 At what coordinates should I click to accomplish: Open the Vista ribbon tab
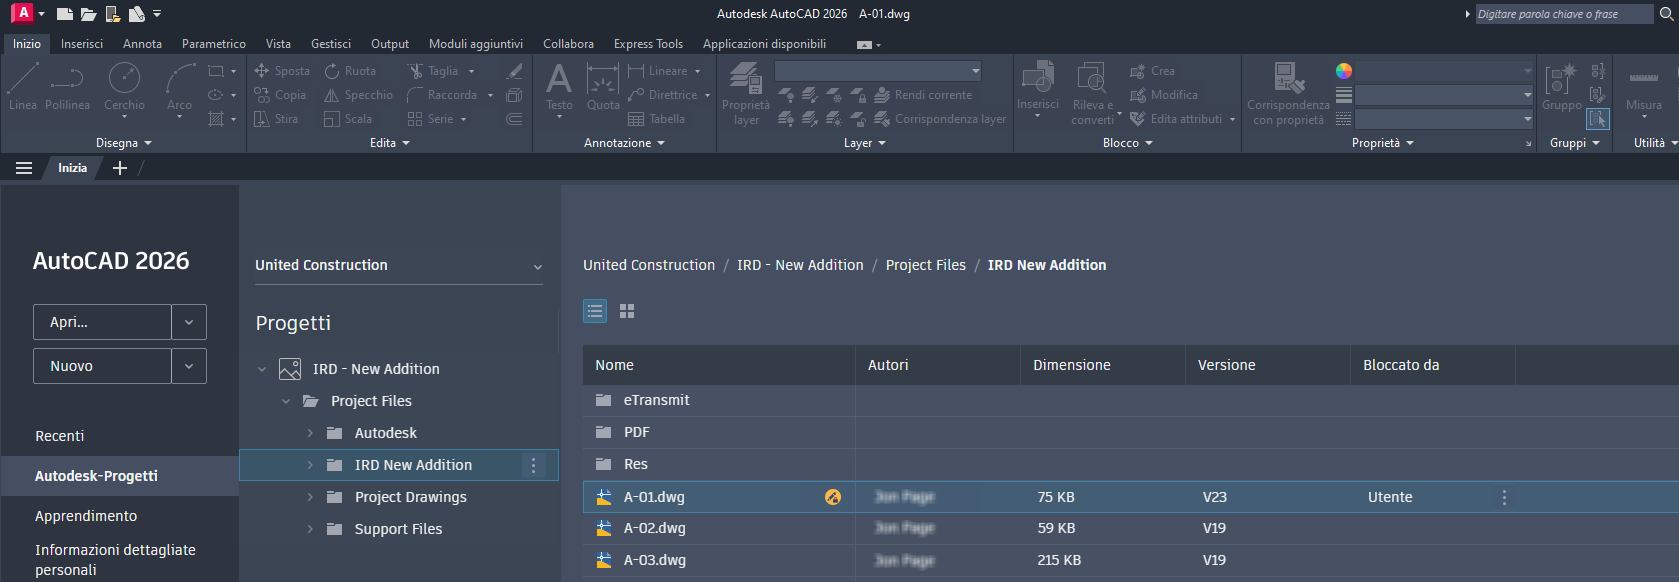click(278, 44)
